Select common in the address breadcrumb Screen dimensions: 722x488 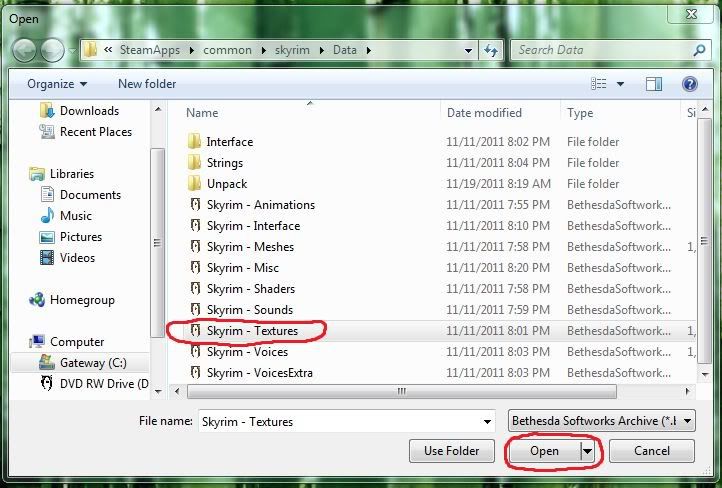point(227,50)
